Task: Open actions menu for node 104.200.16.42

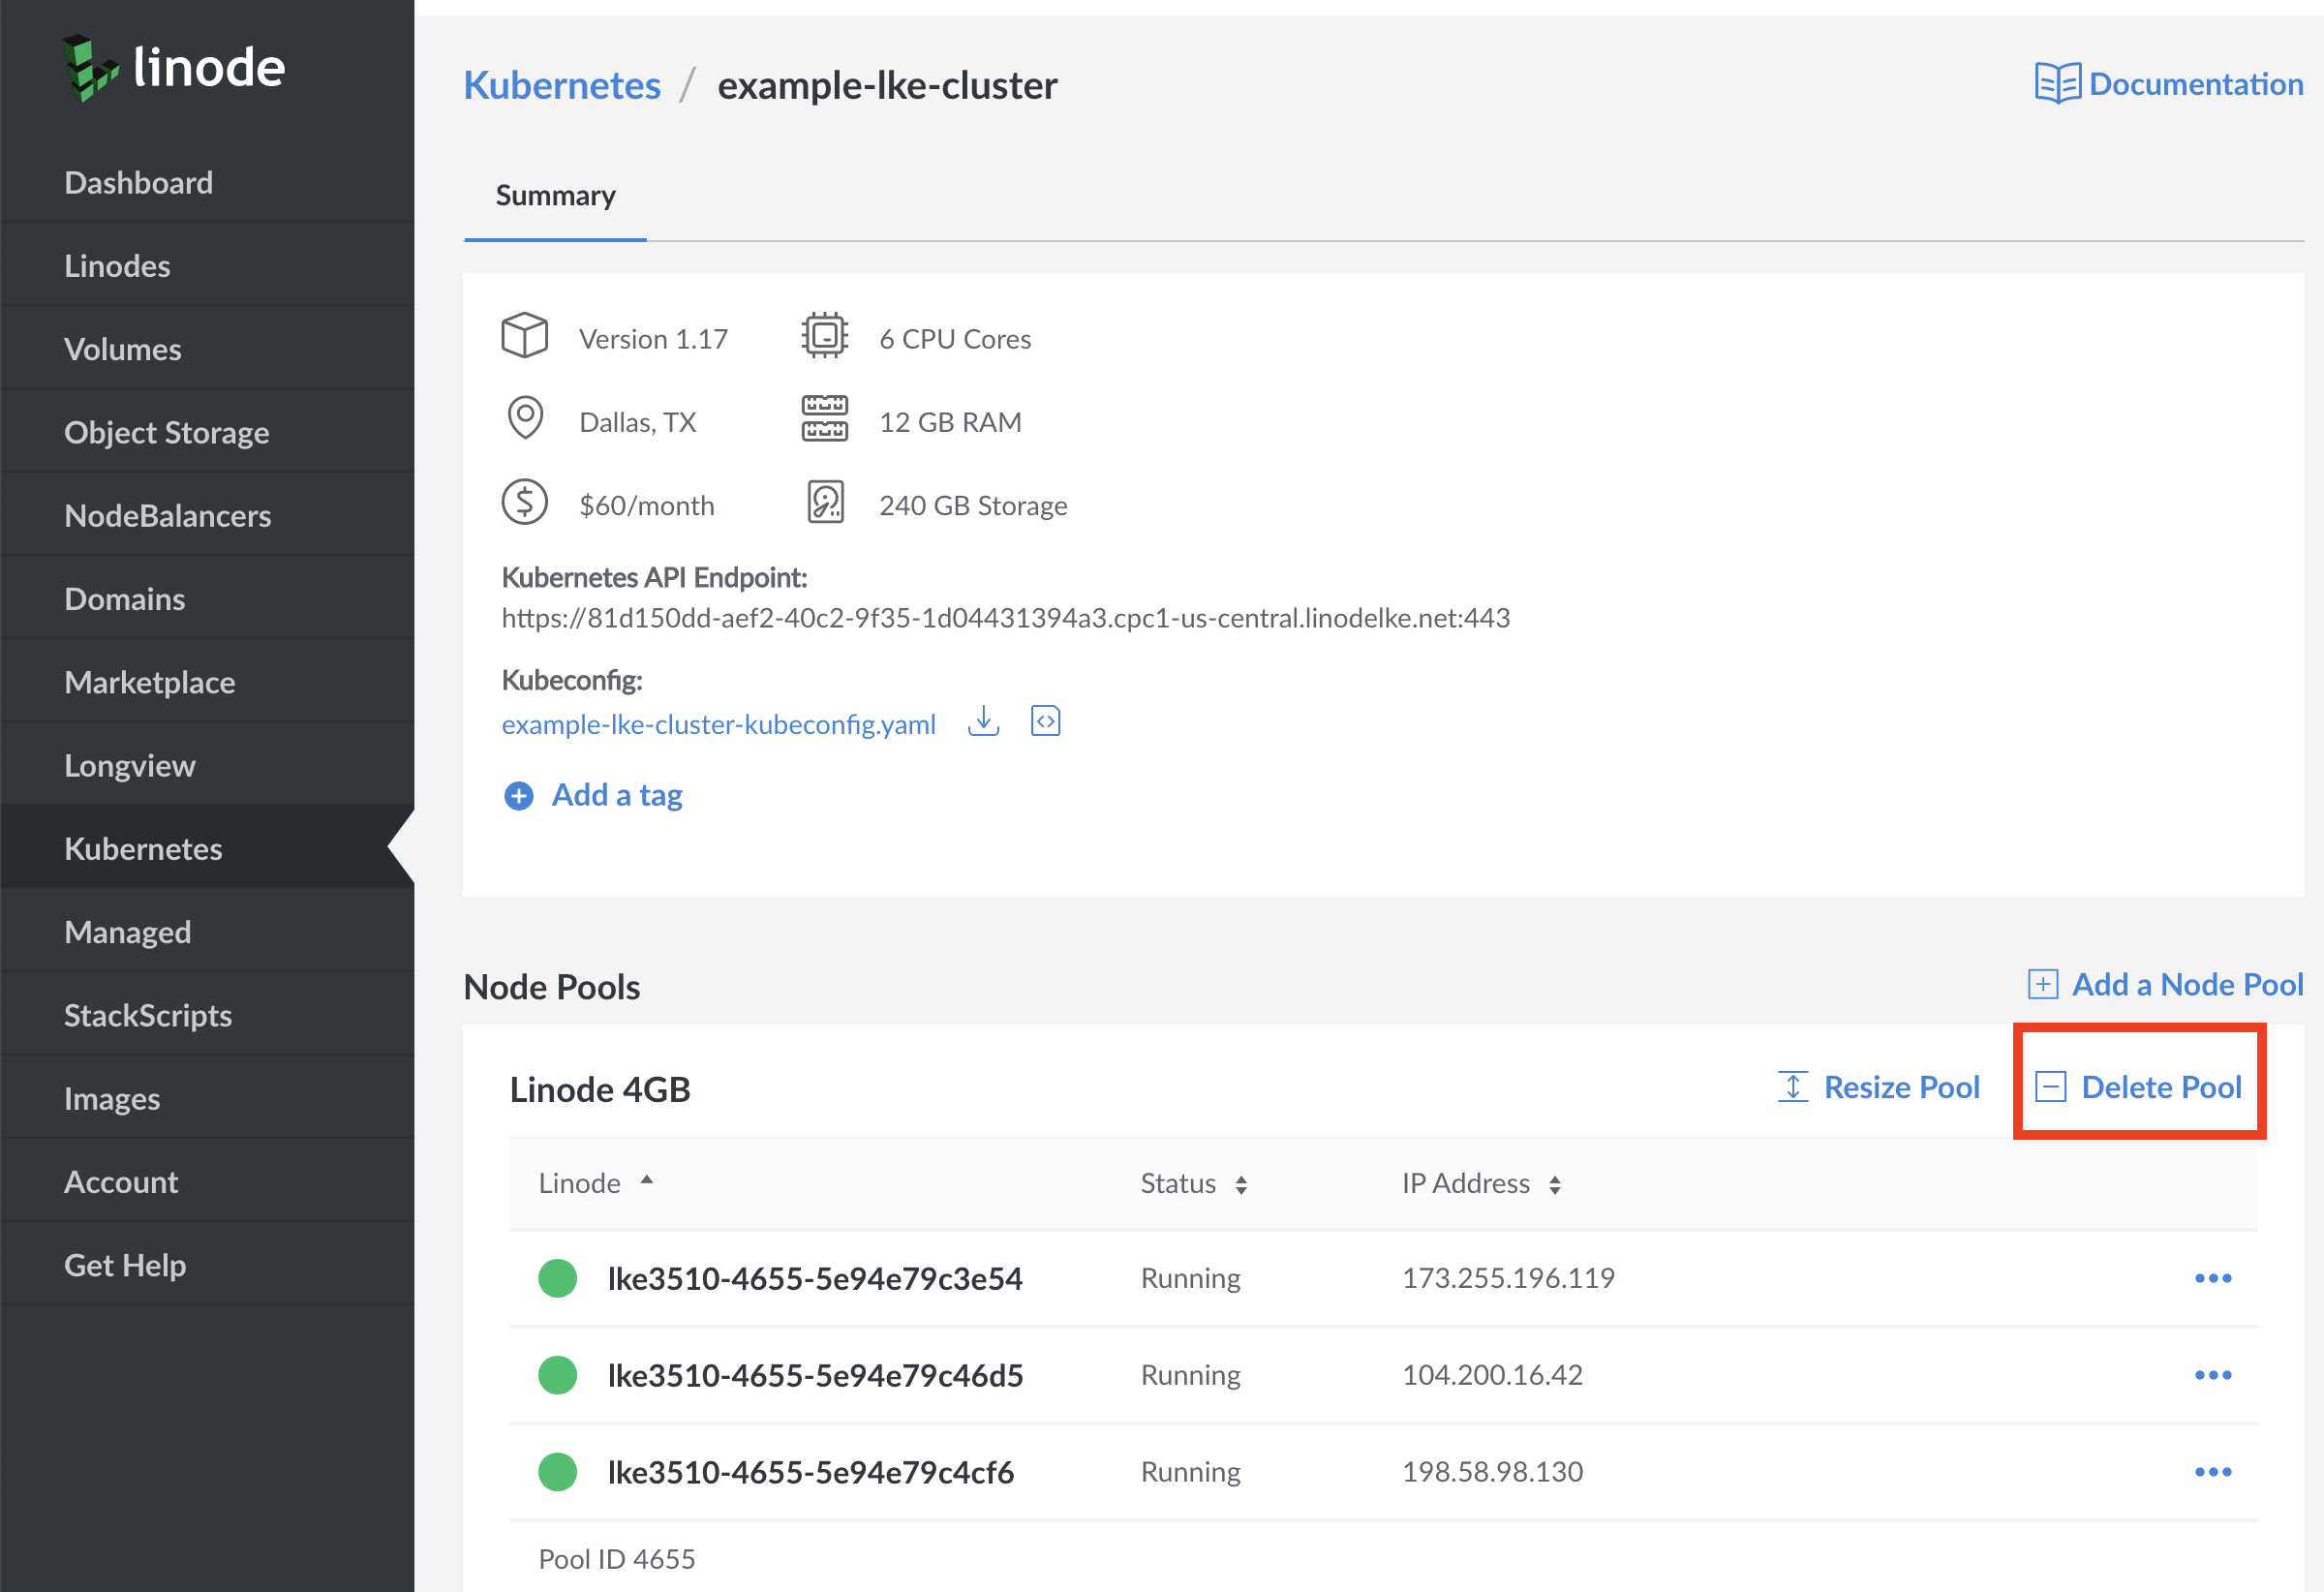Action: (2212, 1375)
